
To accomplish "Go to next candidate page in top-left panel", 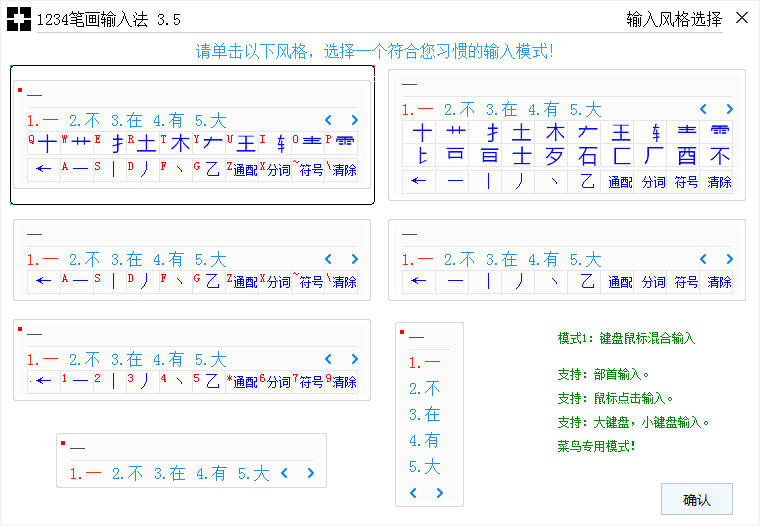I will pos(354,120).
